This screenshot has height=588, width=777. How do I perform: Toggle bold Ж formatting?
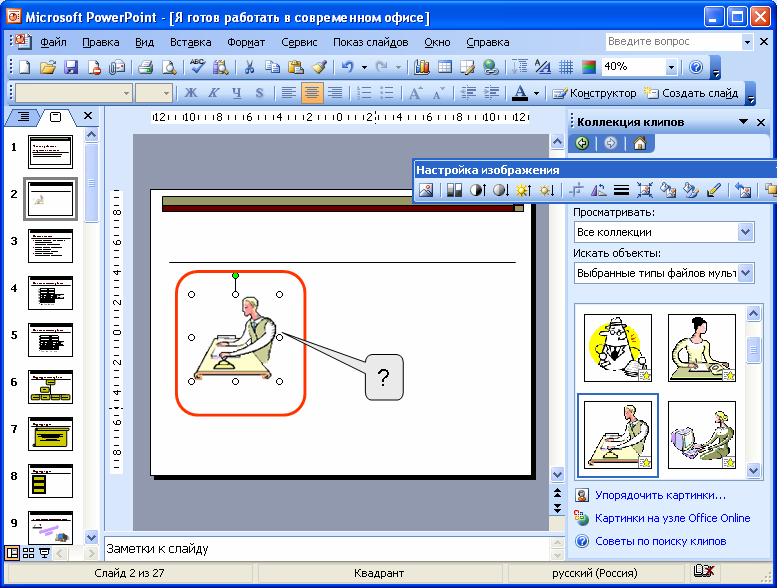click(x=190, y=93)
